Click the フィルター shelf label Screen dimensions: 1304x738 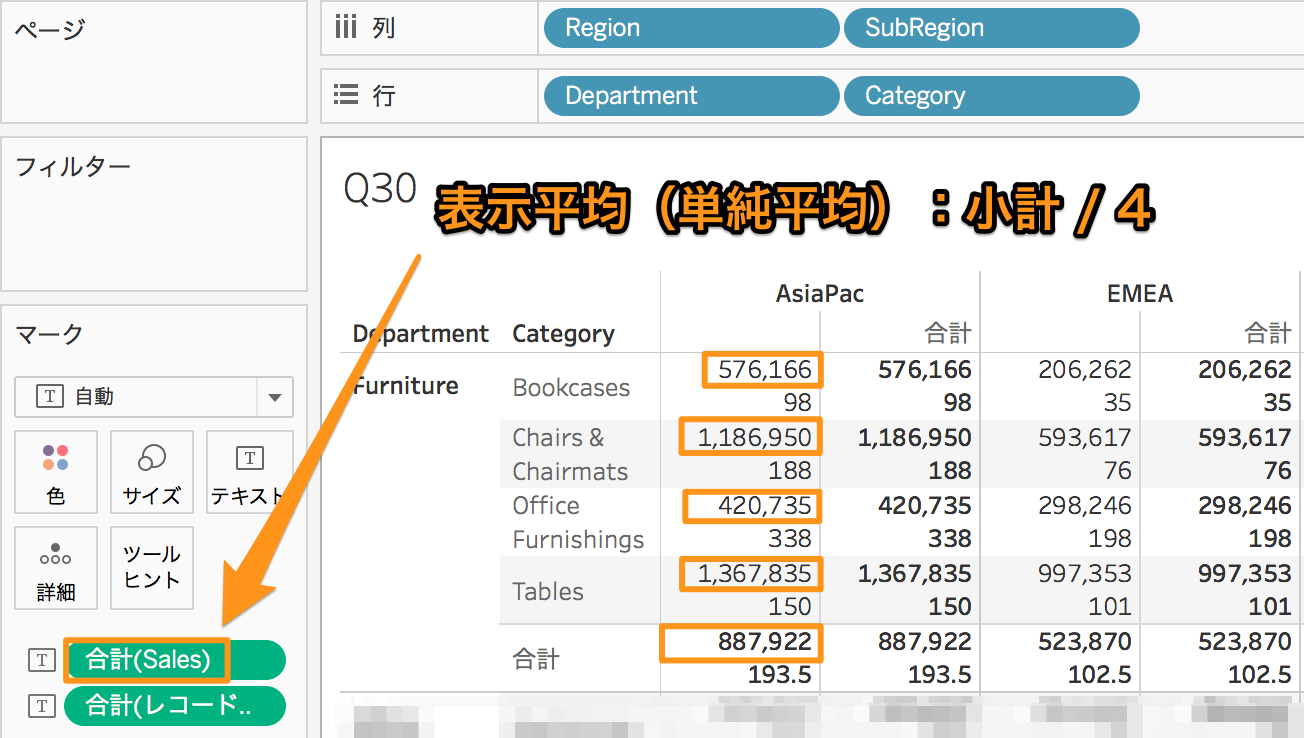click(72, 166)
